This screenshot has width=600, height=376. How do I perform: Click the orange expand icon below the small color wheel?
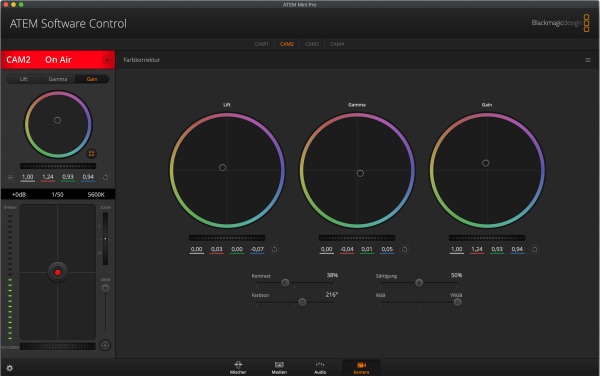point(91,153)
